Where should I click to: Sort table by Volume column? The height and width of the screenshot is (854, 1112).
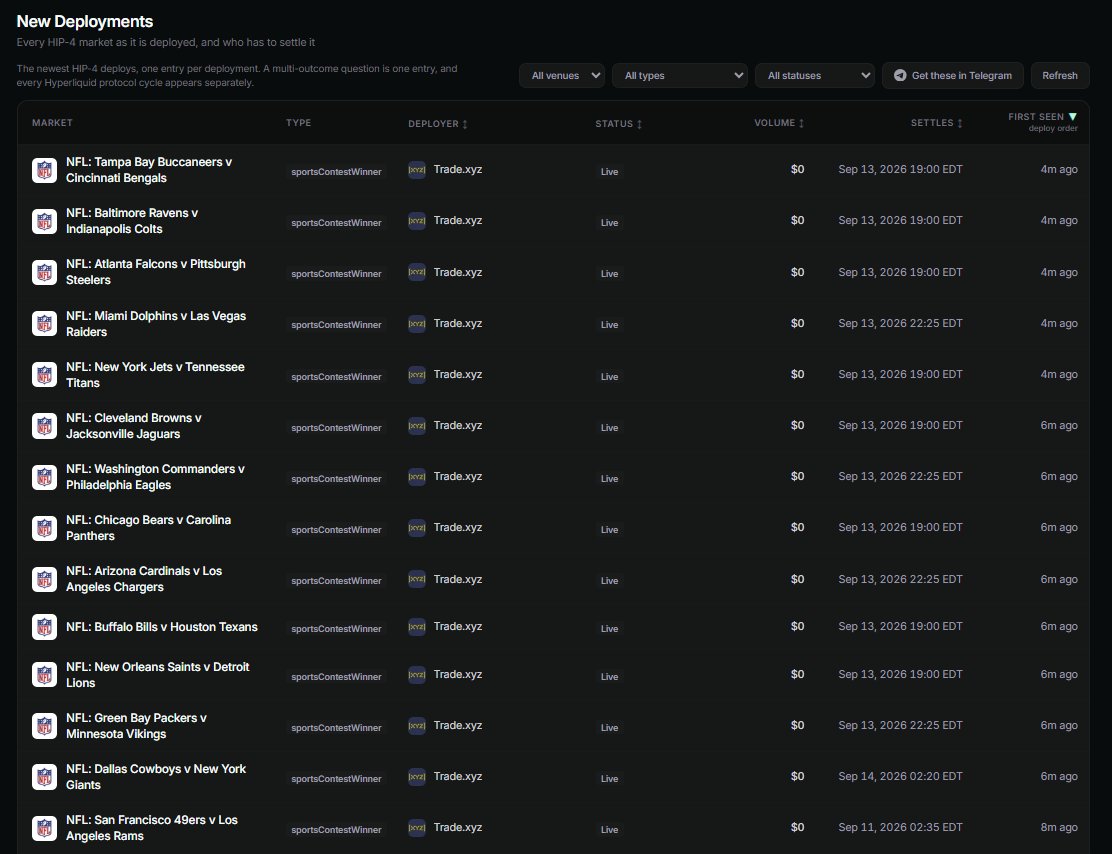pyautogui.click(x=779, y=123)
